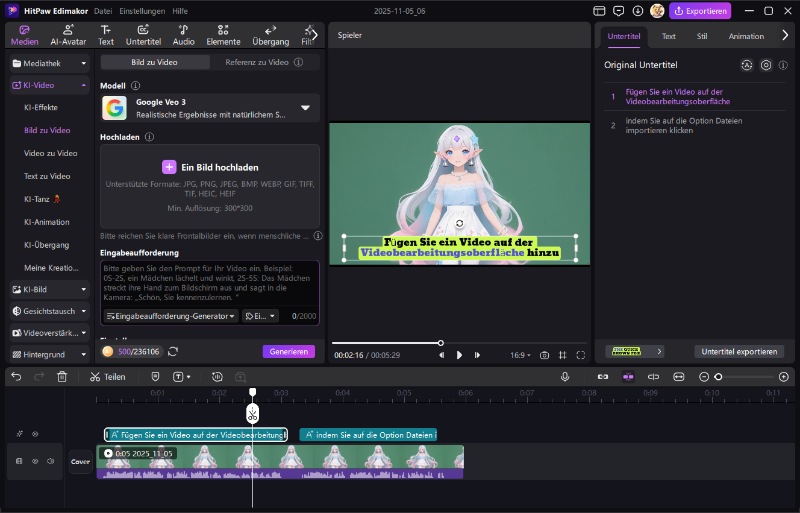Open the user profile avatar
Screen dimensions: 800x513
(657, 11)
